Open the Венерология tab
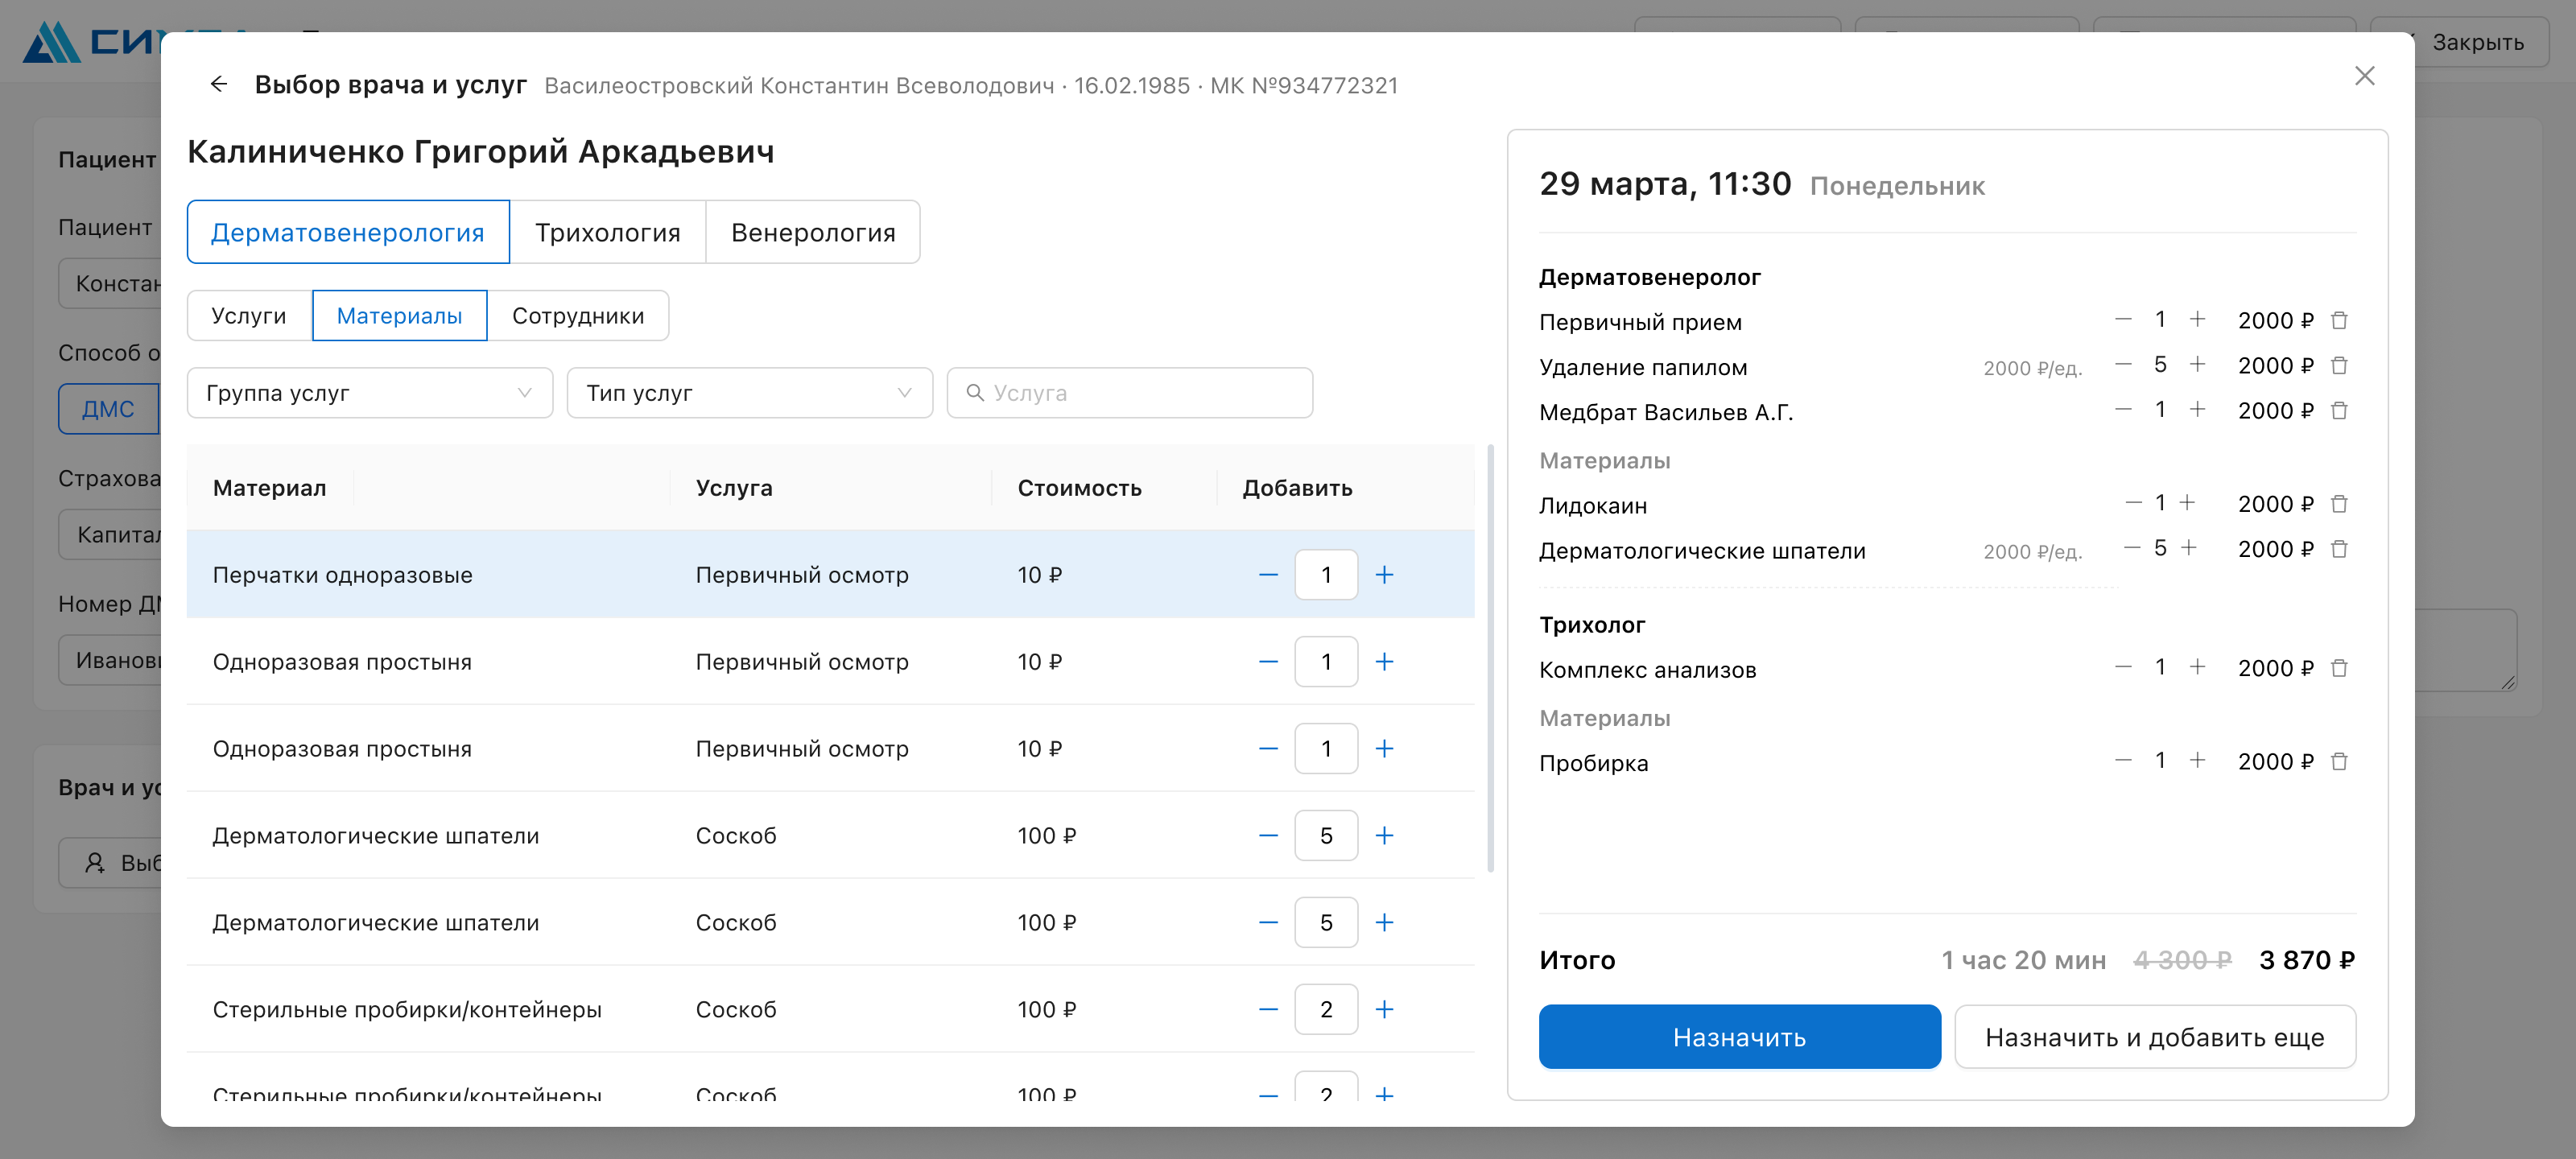Screen dimensions: 2576x1159 (813, 232)
